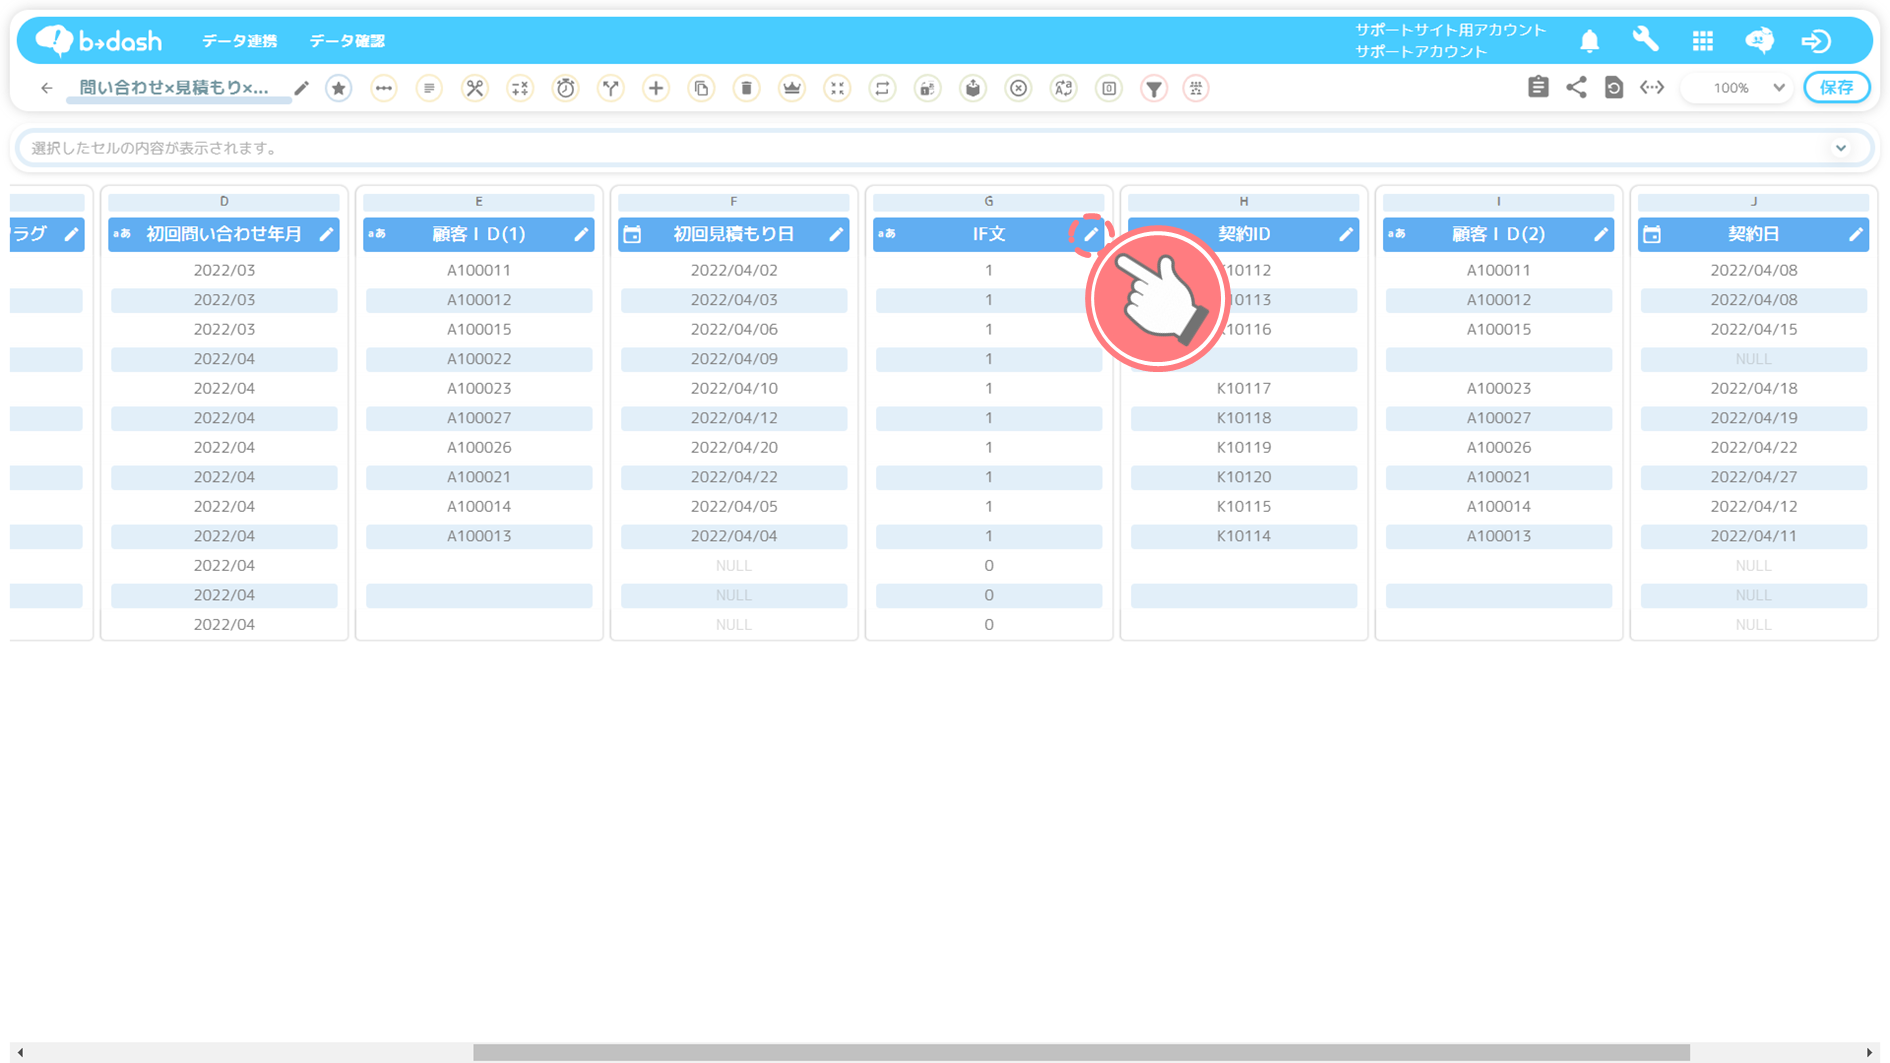Viewport: 1890px width, 1063px height.
Task: Open the データ連携 menu
Action: point(239,41)
